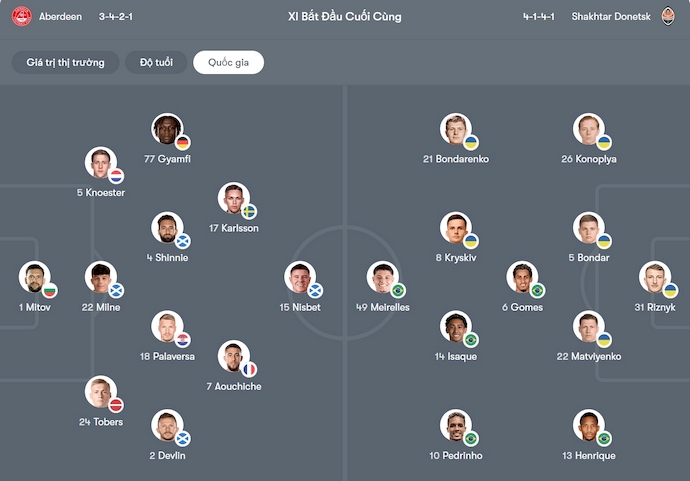The width and height of the screenshot is (690, 481).
Task: Open Meirelles' player avatar
Action: 382,277
